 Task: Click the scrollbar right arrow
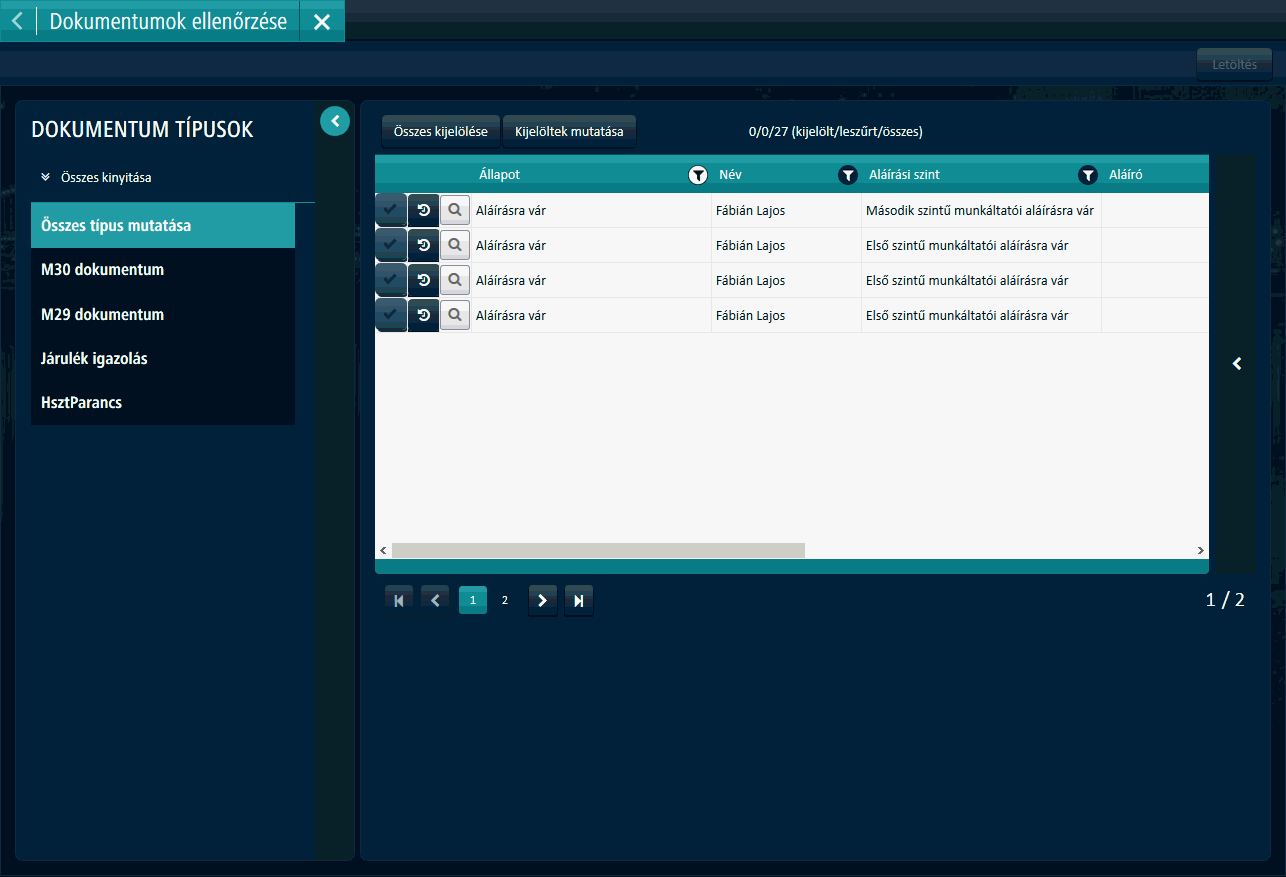click(1201, 550)
